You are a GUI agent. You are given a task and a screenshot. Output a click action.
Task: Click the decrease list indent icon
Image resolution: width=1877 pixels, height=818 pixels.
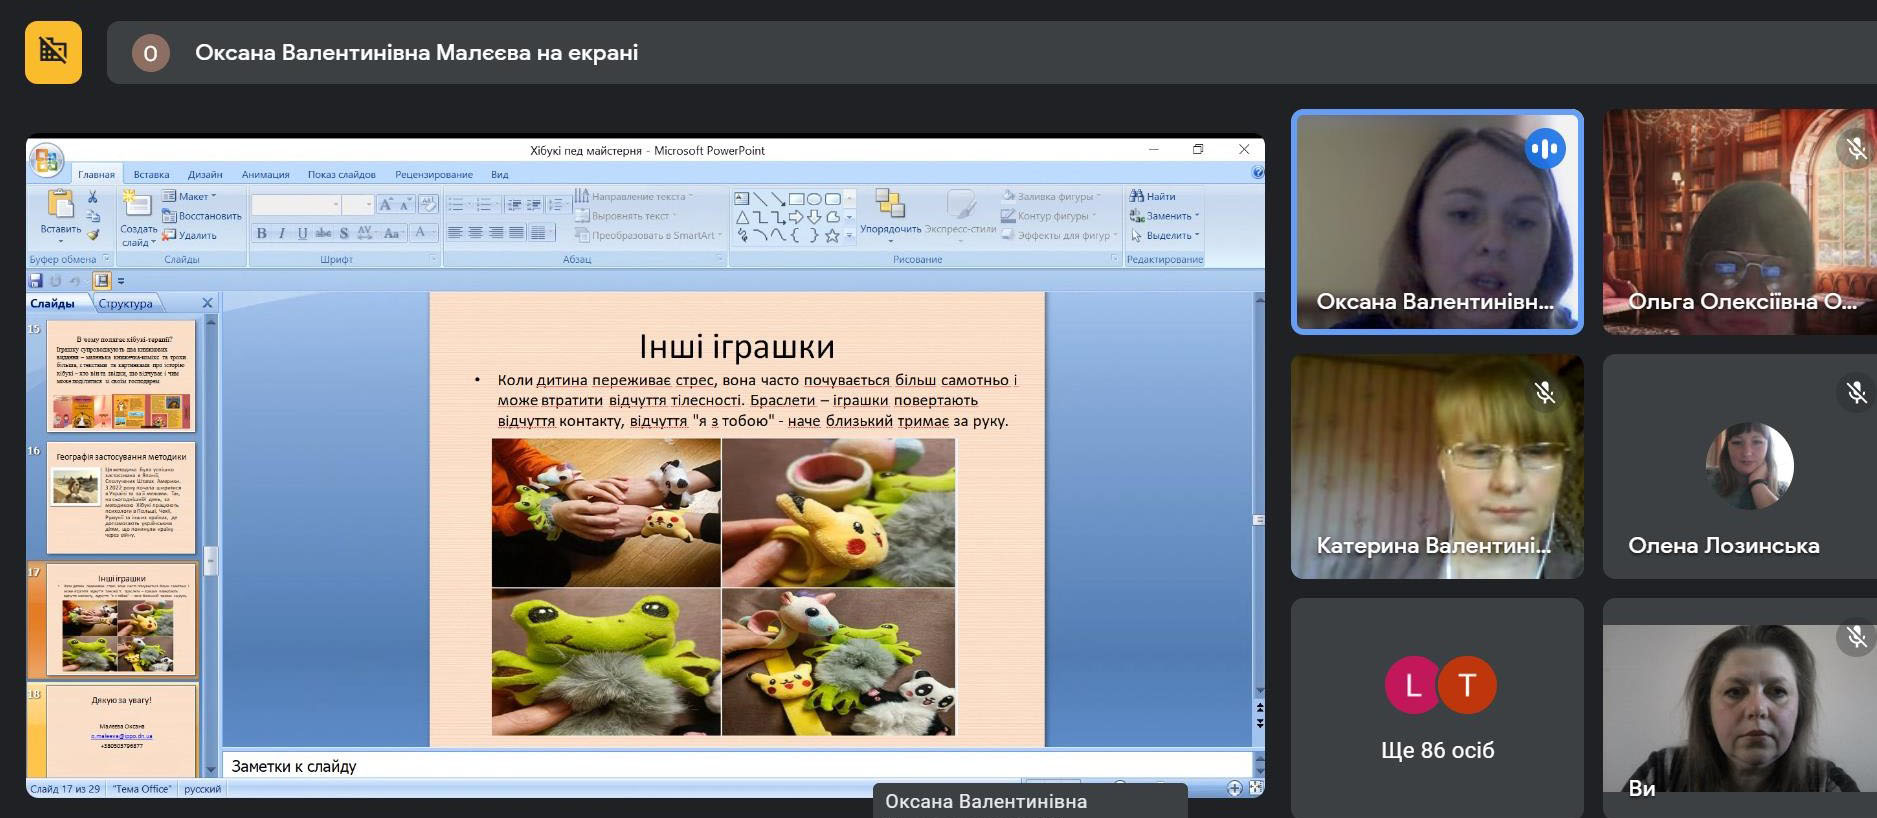point(514,204)
